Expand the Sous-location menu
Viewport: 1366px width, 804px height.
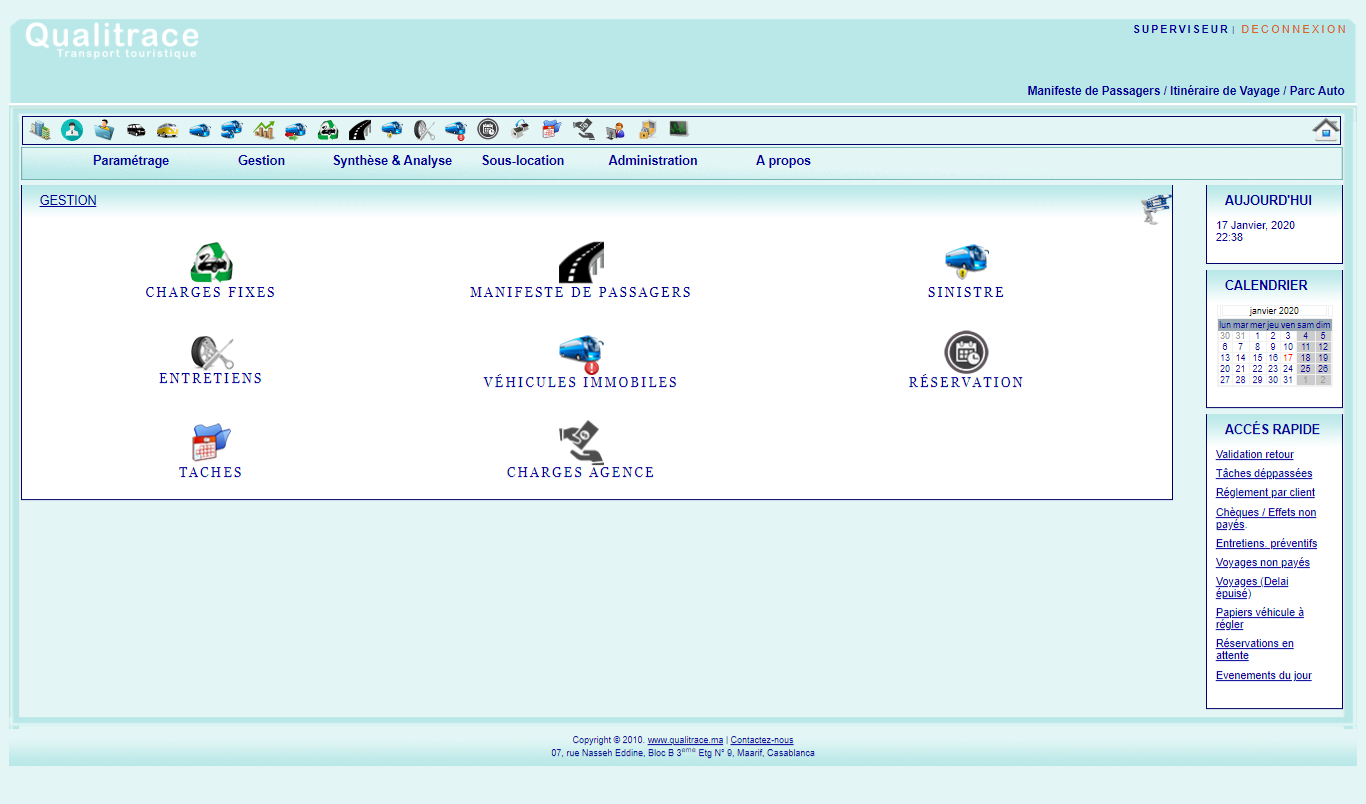[523, 161]
